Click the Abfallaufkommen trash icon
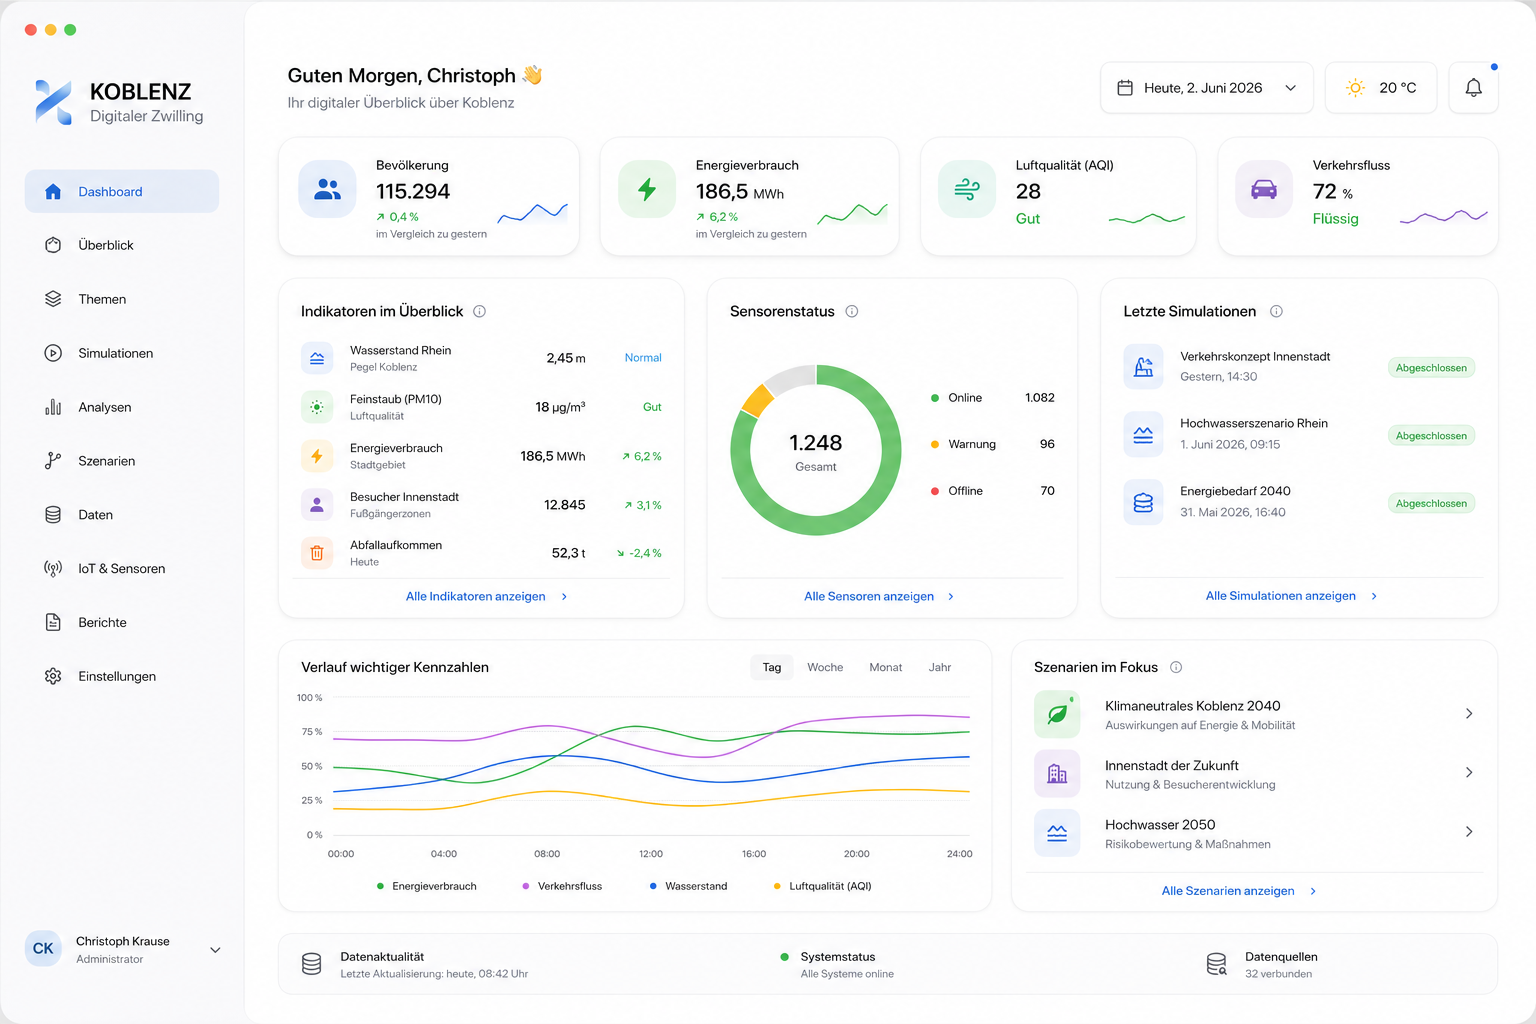This screenshot has width=1536, height=1024. point(317,553)
